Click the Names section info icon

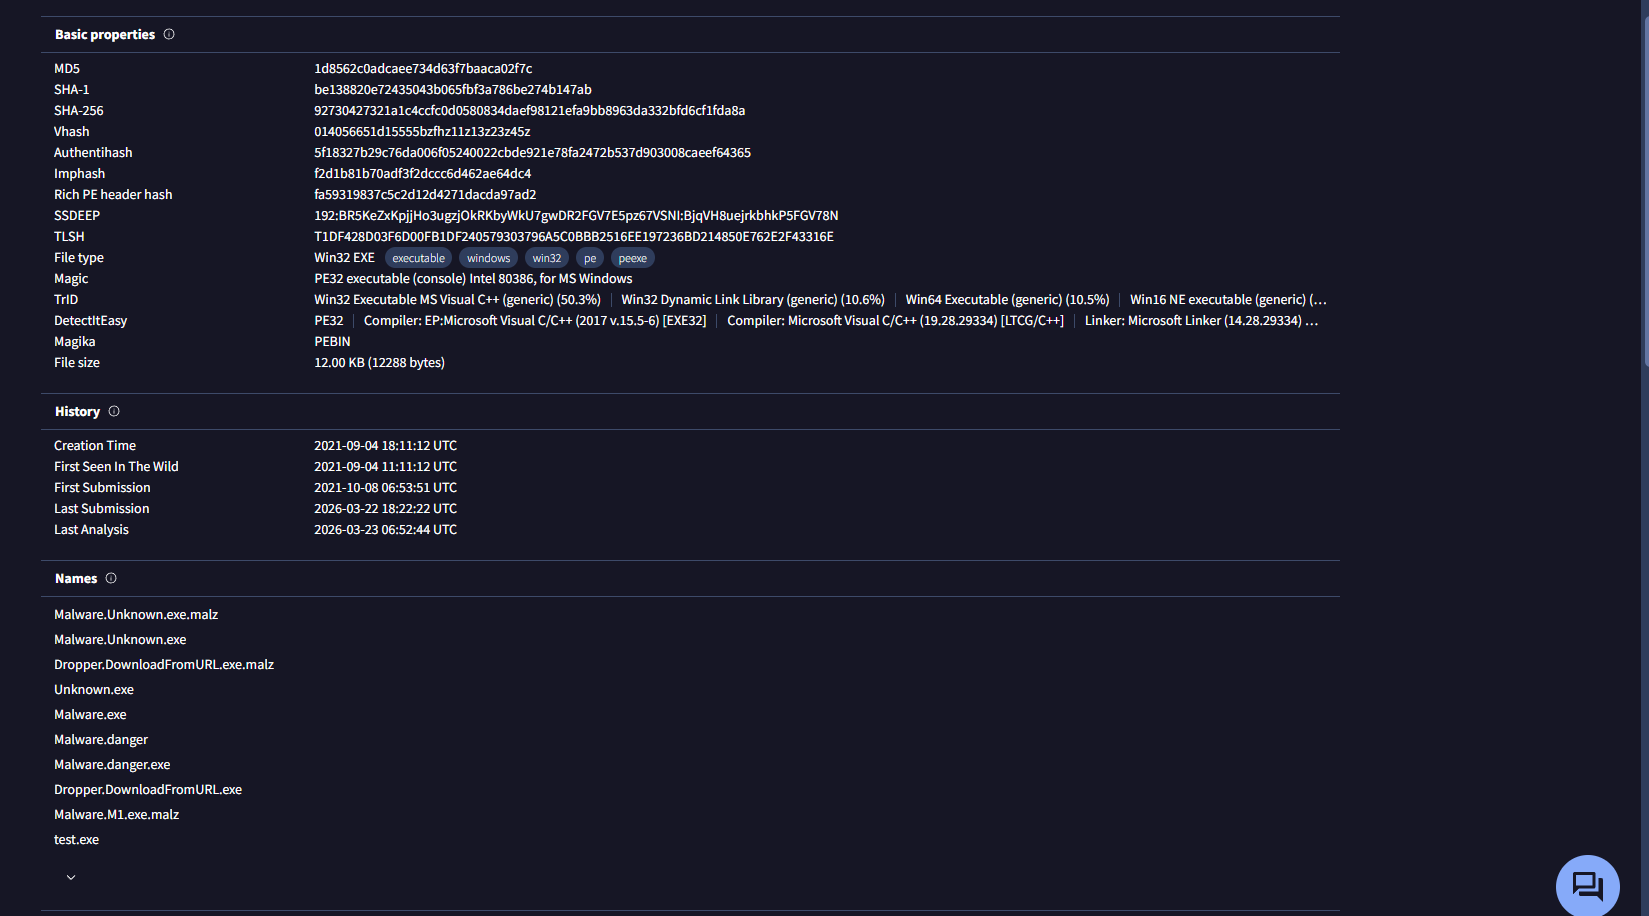(x=111, y=578)
